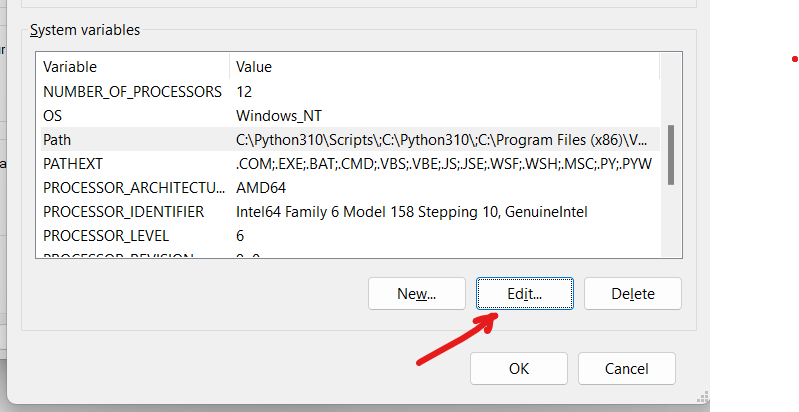Click the Path value starting with C:\Python310

click(x=440, y=139)
